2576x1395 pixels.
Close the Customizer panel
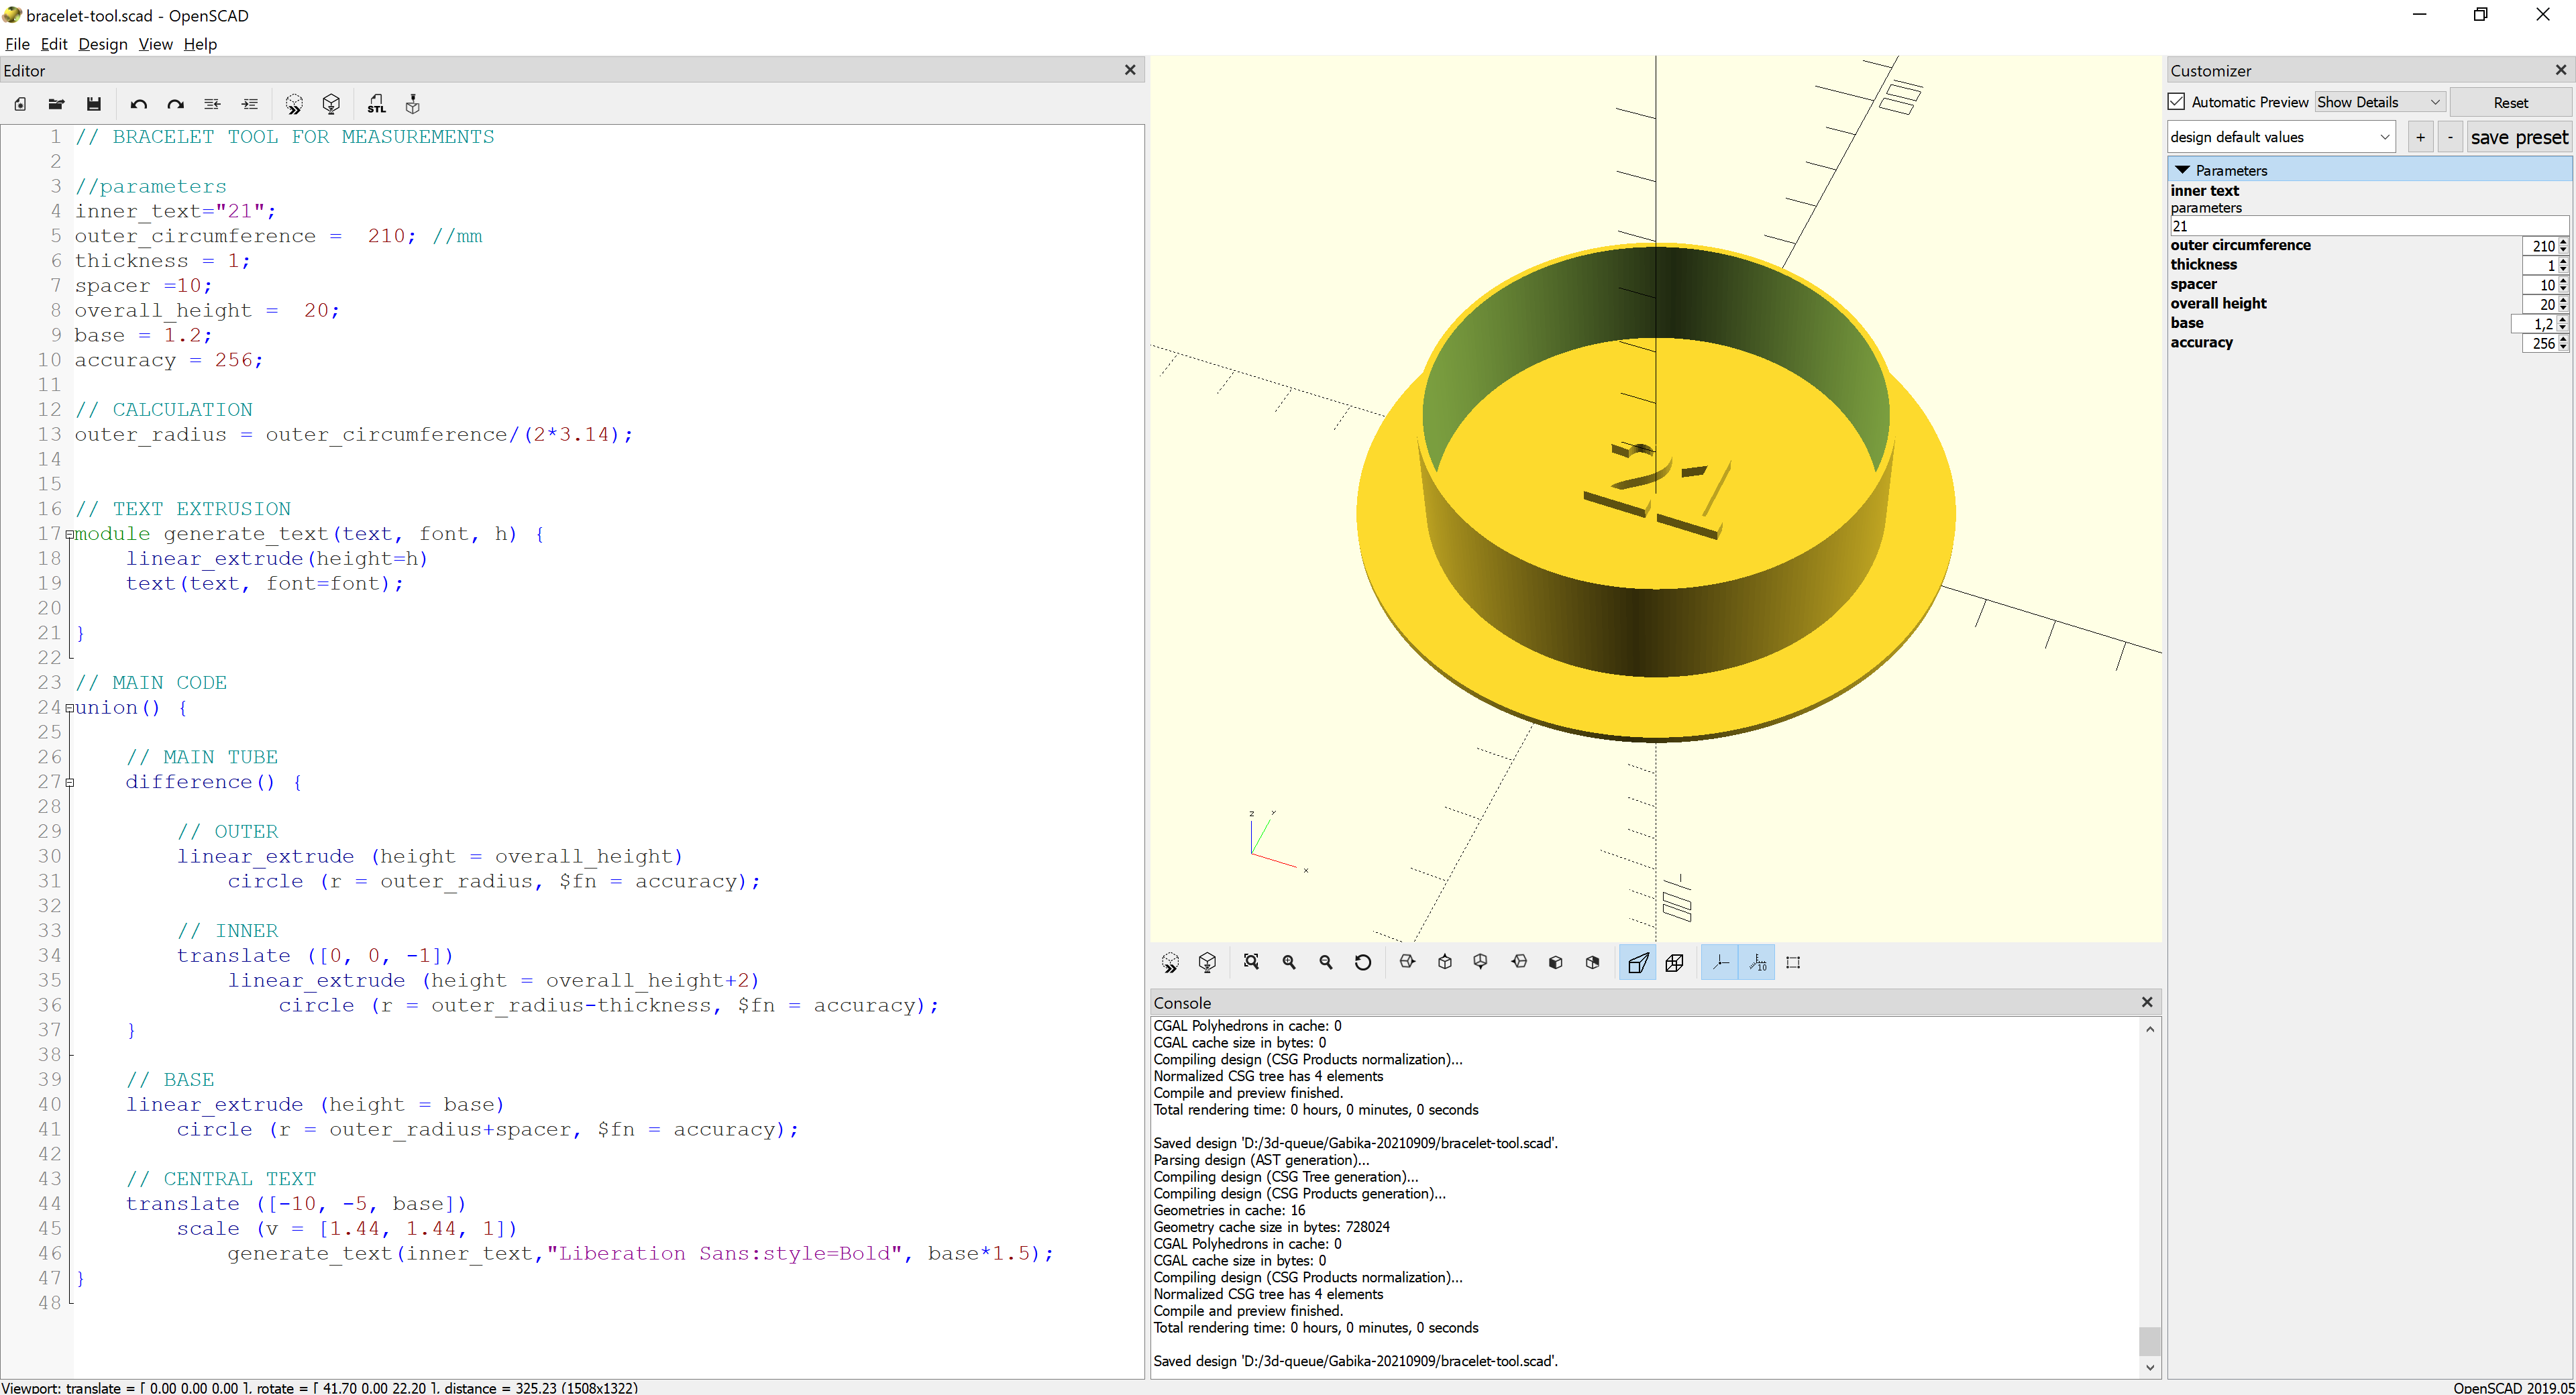2561,70
